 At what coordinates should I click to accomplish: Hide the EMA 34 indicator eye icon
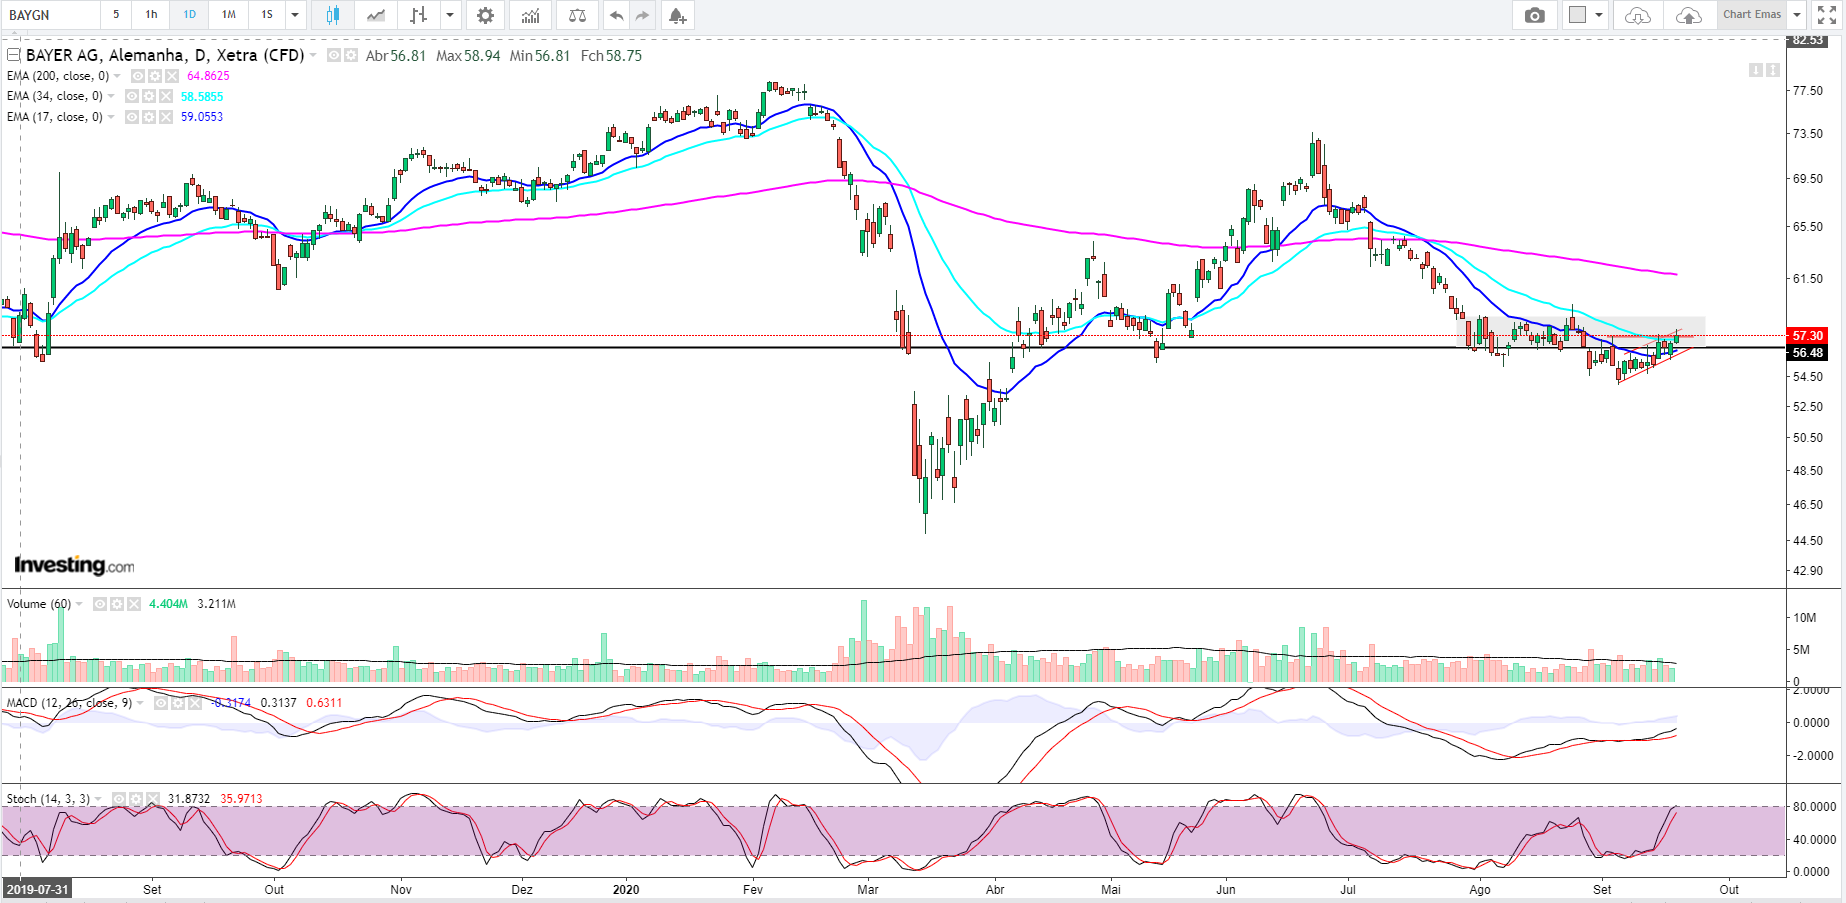click(132, 96)
